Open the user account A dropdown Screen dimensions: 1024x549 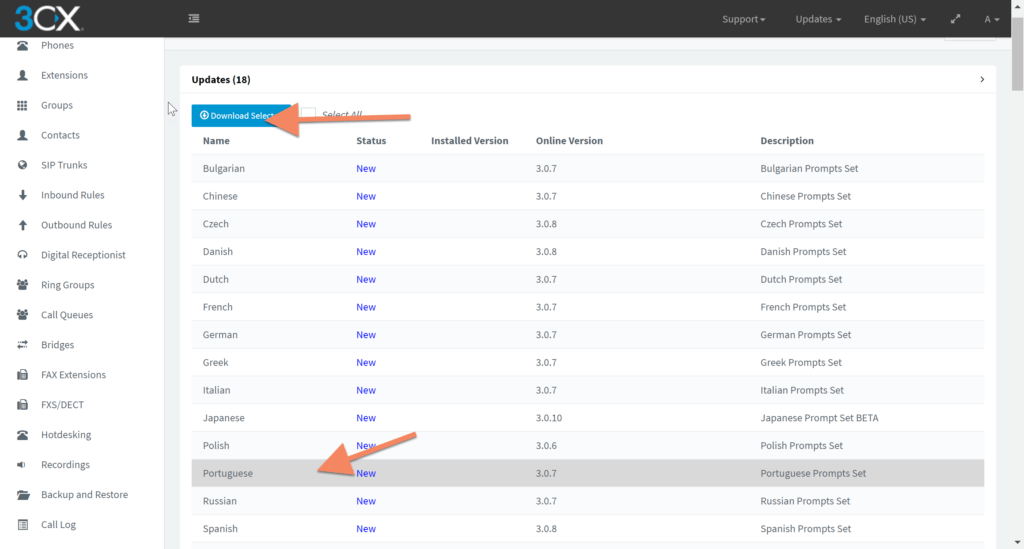pyautogui.click(x=991, y=19)
